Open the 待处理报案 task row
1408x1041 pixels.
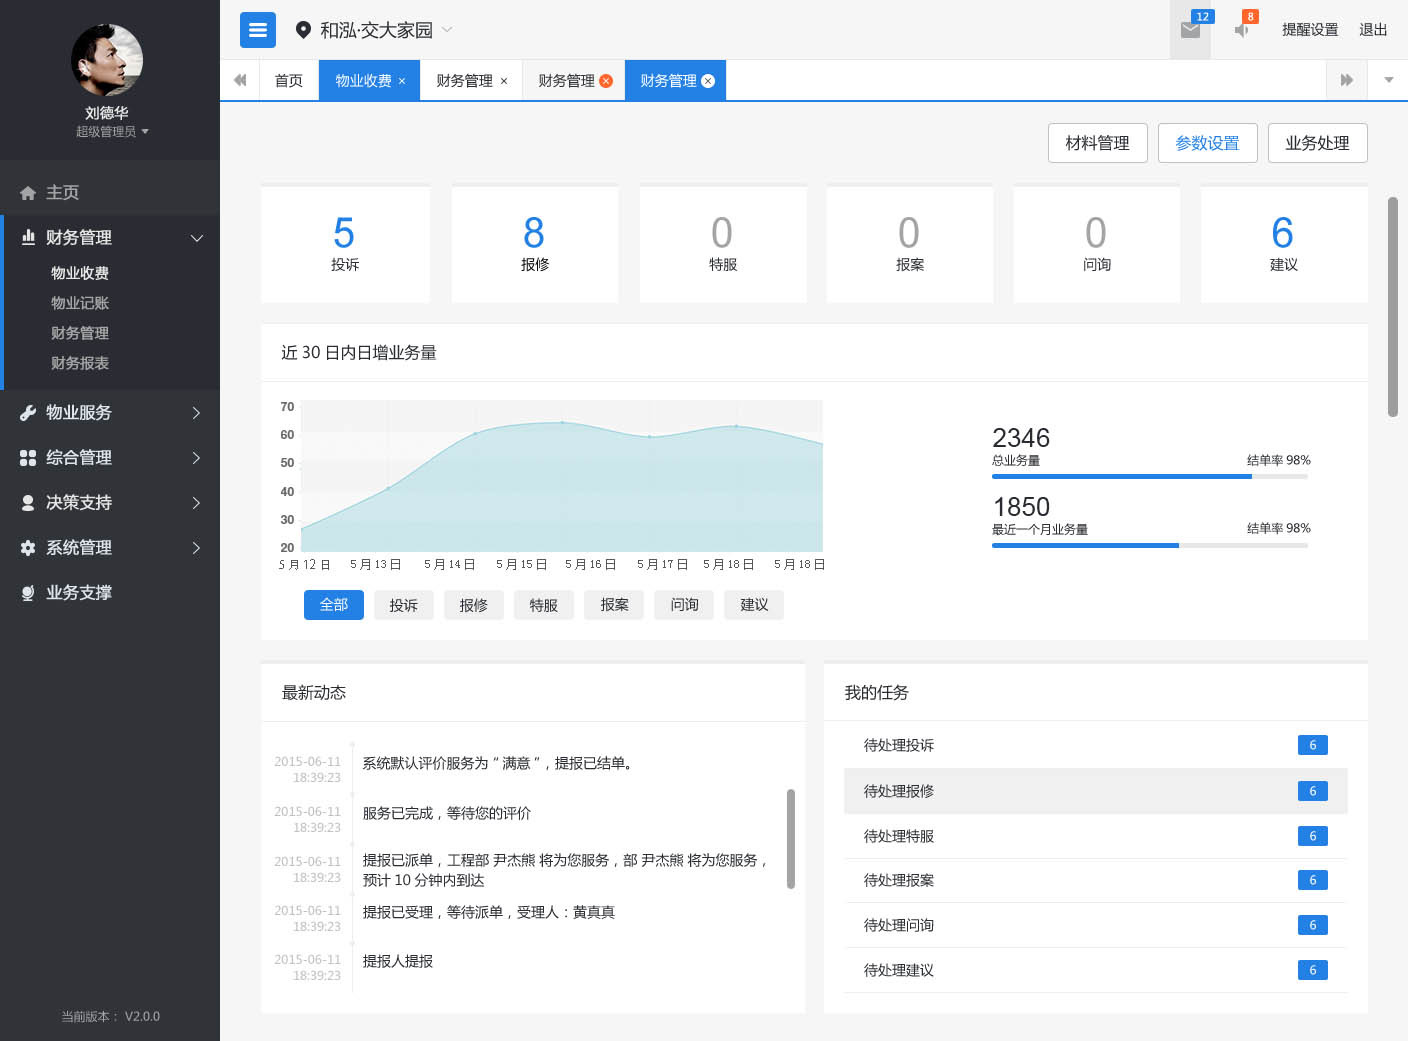[1096, 880]
